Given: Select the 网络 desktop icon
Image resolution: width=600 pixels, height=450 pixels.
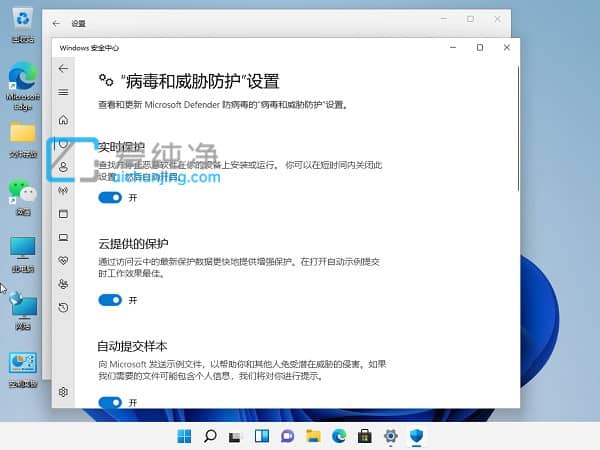Looking at the screenshot, I should [x=23, y=311].
